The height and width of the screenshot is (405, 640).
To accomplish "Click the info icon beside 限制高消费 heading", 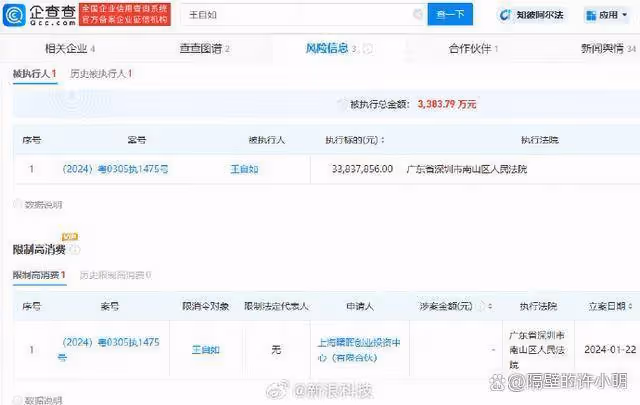I will coord(74,249).
